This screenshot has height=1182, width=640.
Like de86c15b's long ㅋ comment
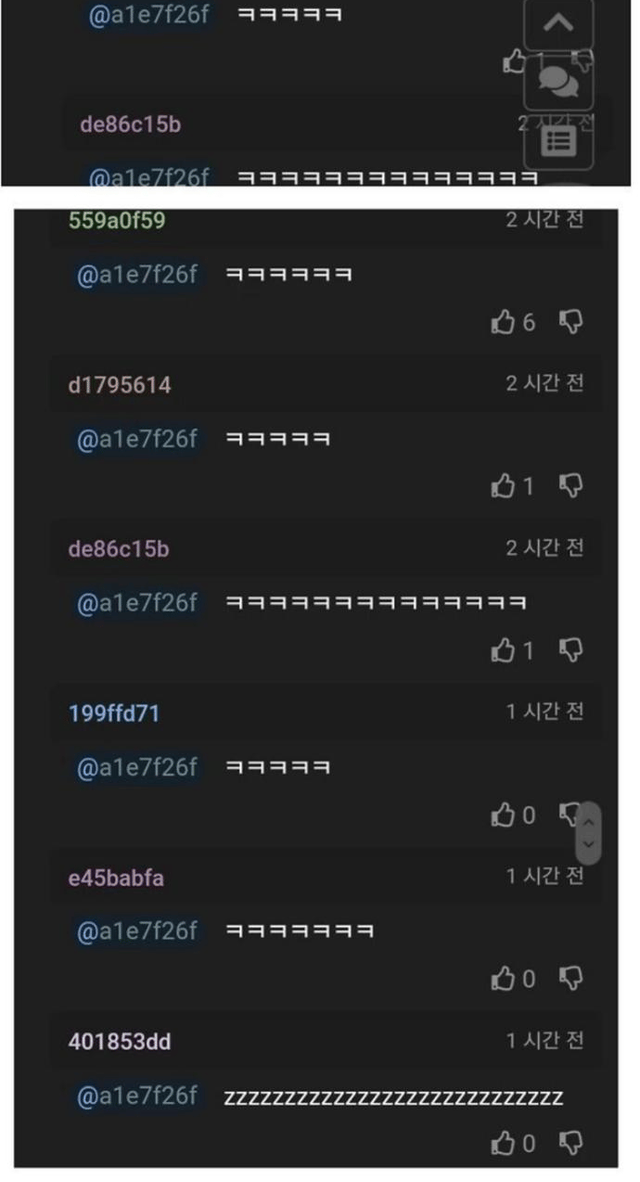pyautogui.click(x=503, y=650)
